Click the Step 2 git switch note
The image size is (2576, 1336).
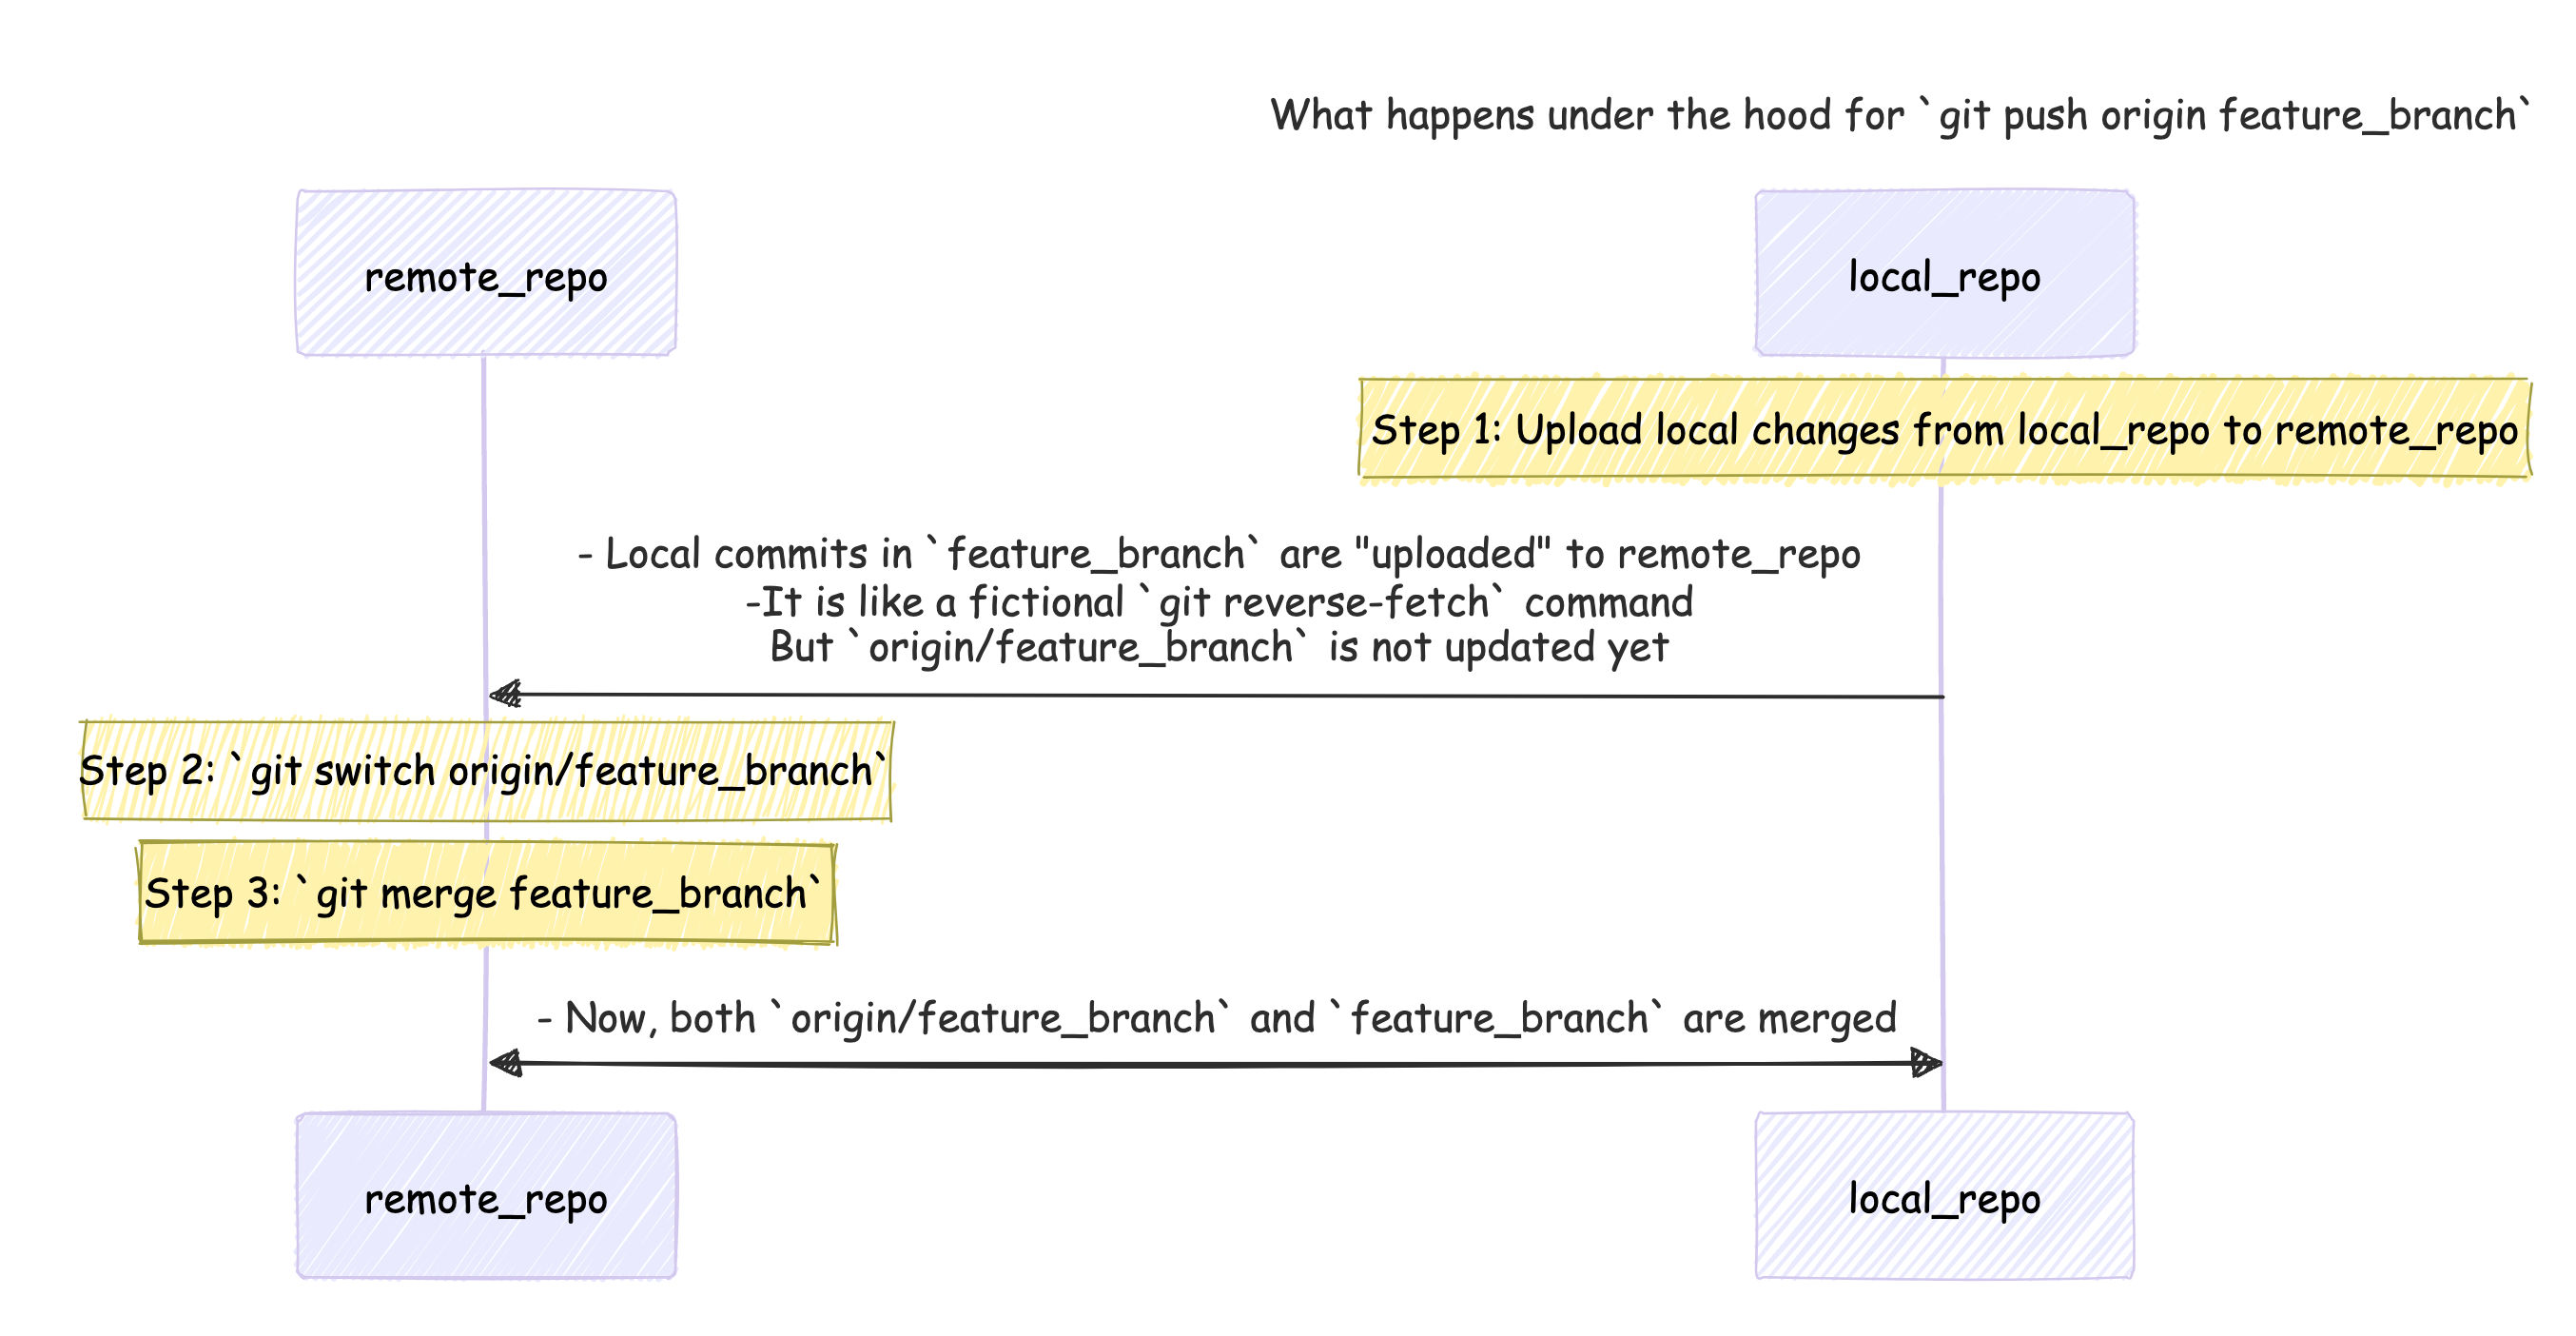click(x=486, y=770)
